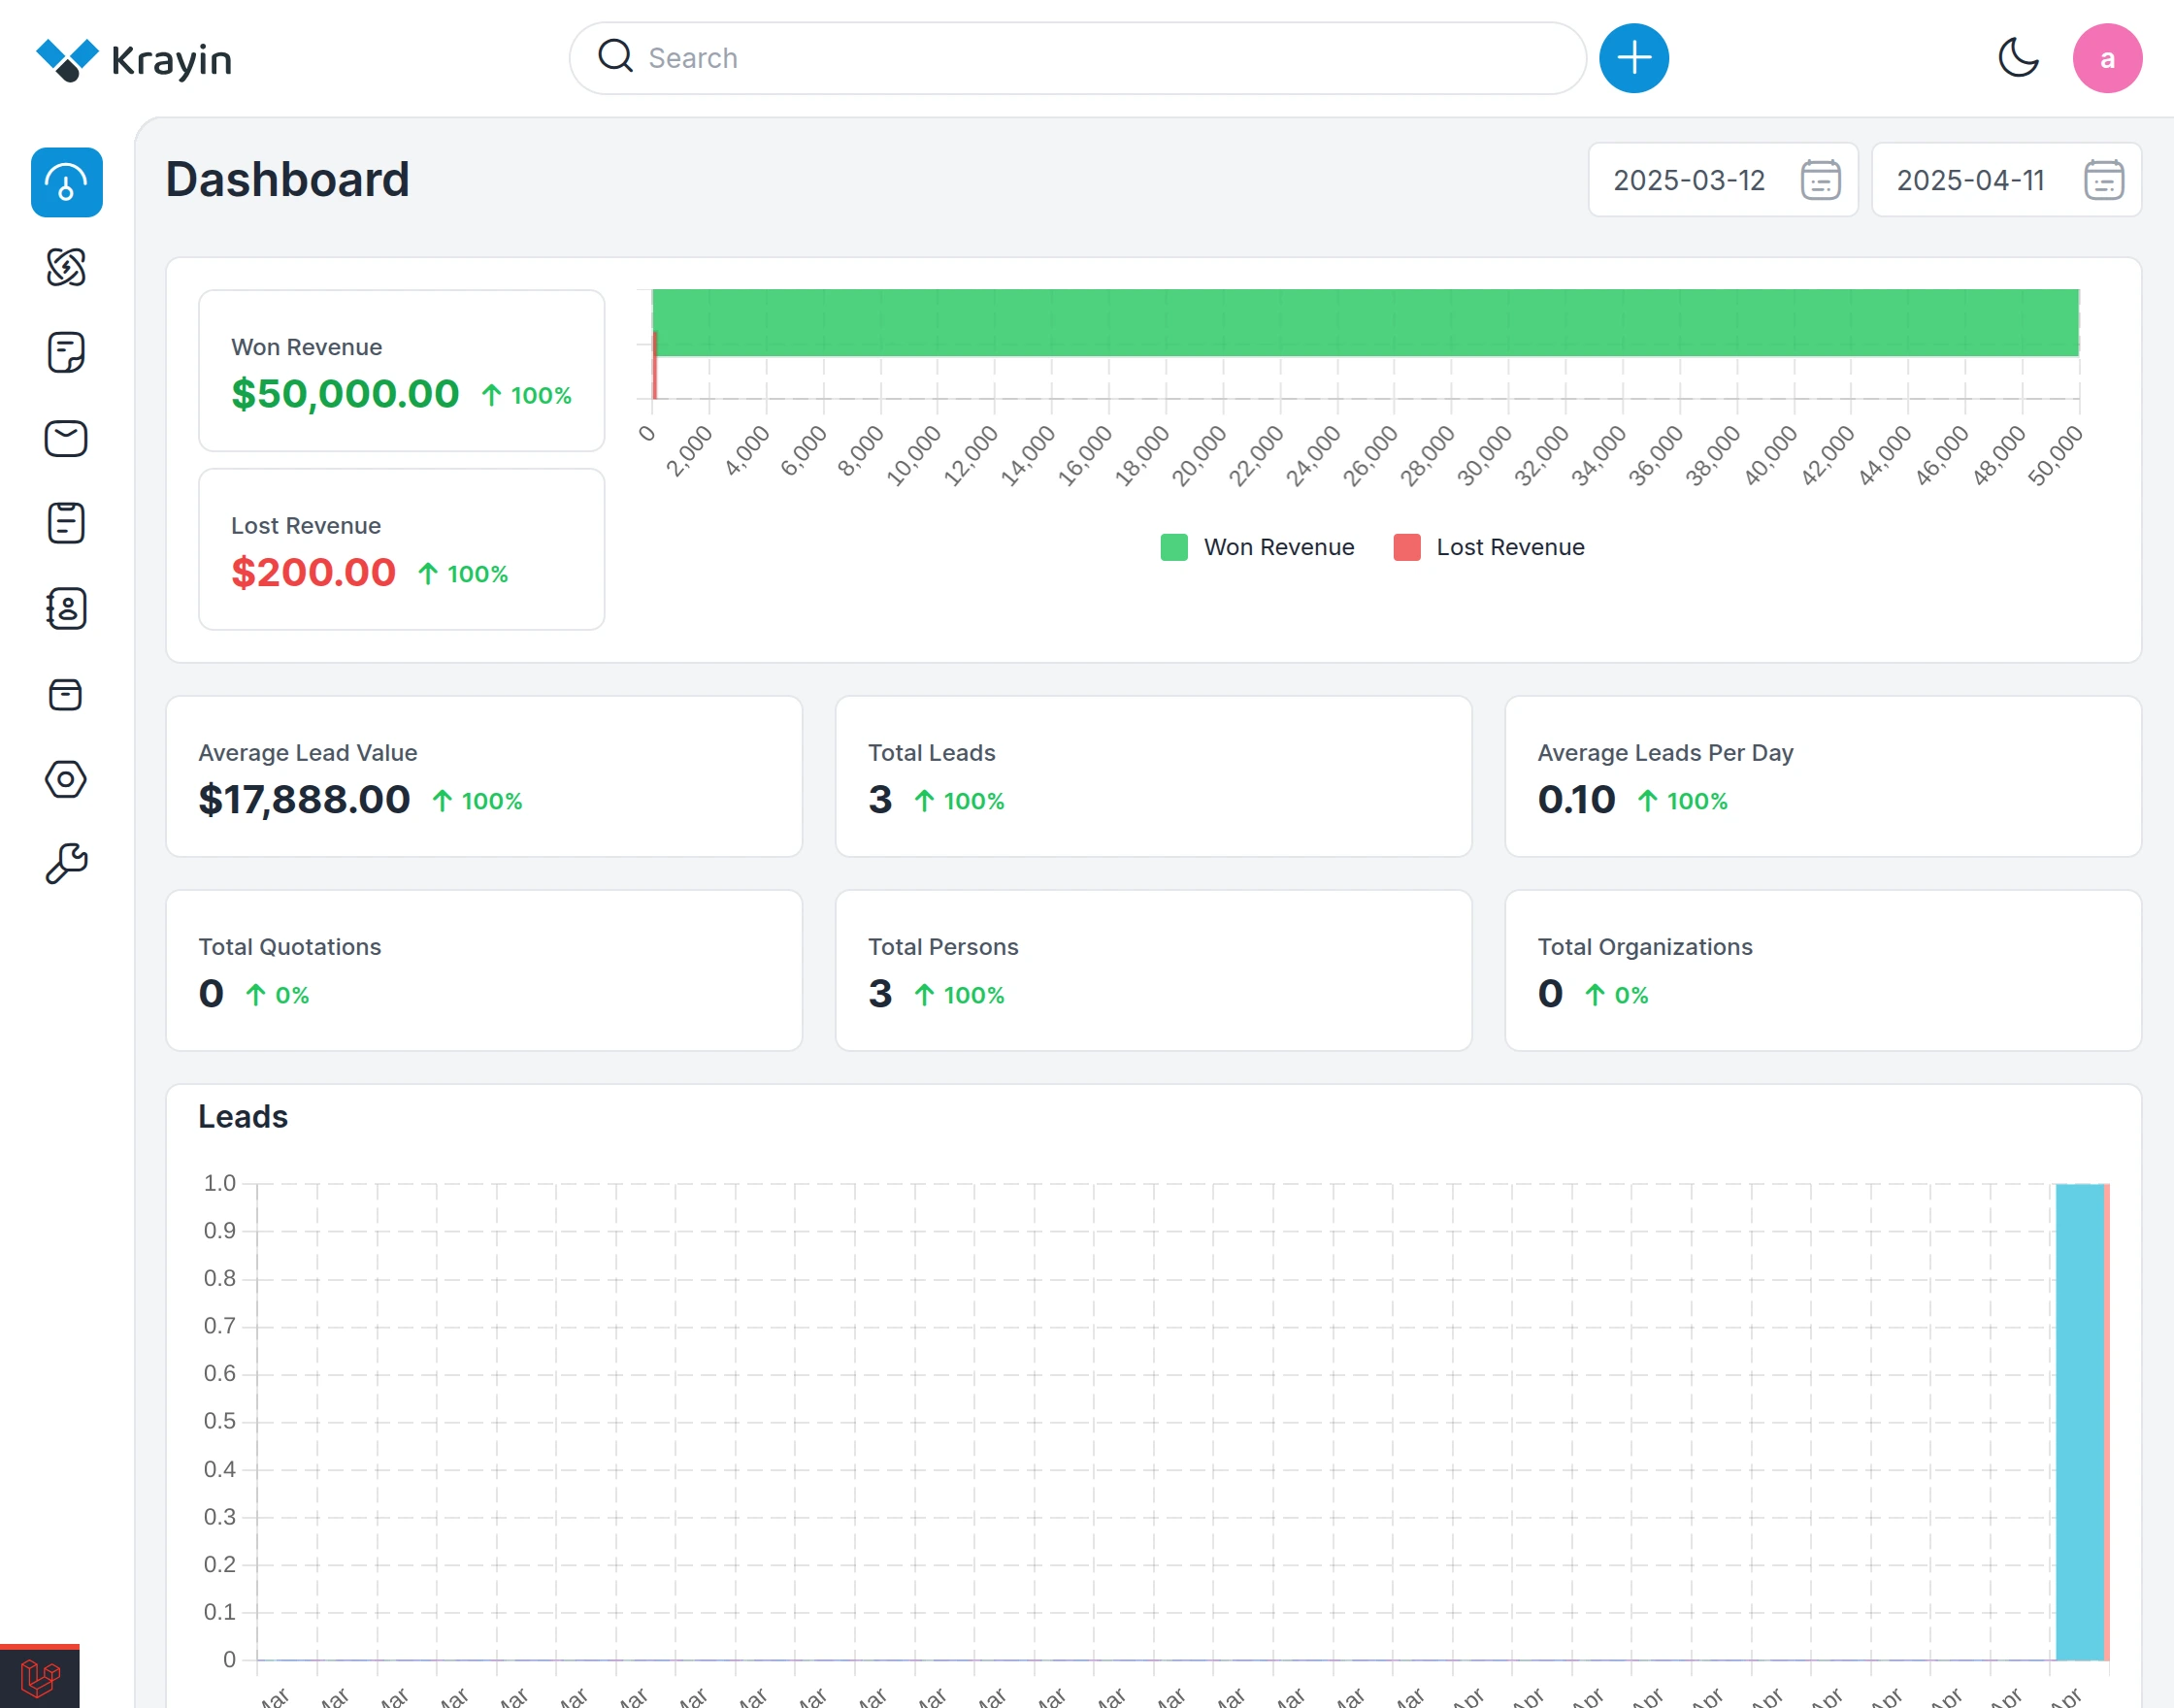Hide the Won Revenue series via its legend
Viewport: 2174px width, 1708px height.
click(x=1257, y=547)
